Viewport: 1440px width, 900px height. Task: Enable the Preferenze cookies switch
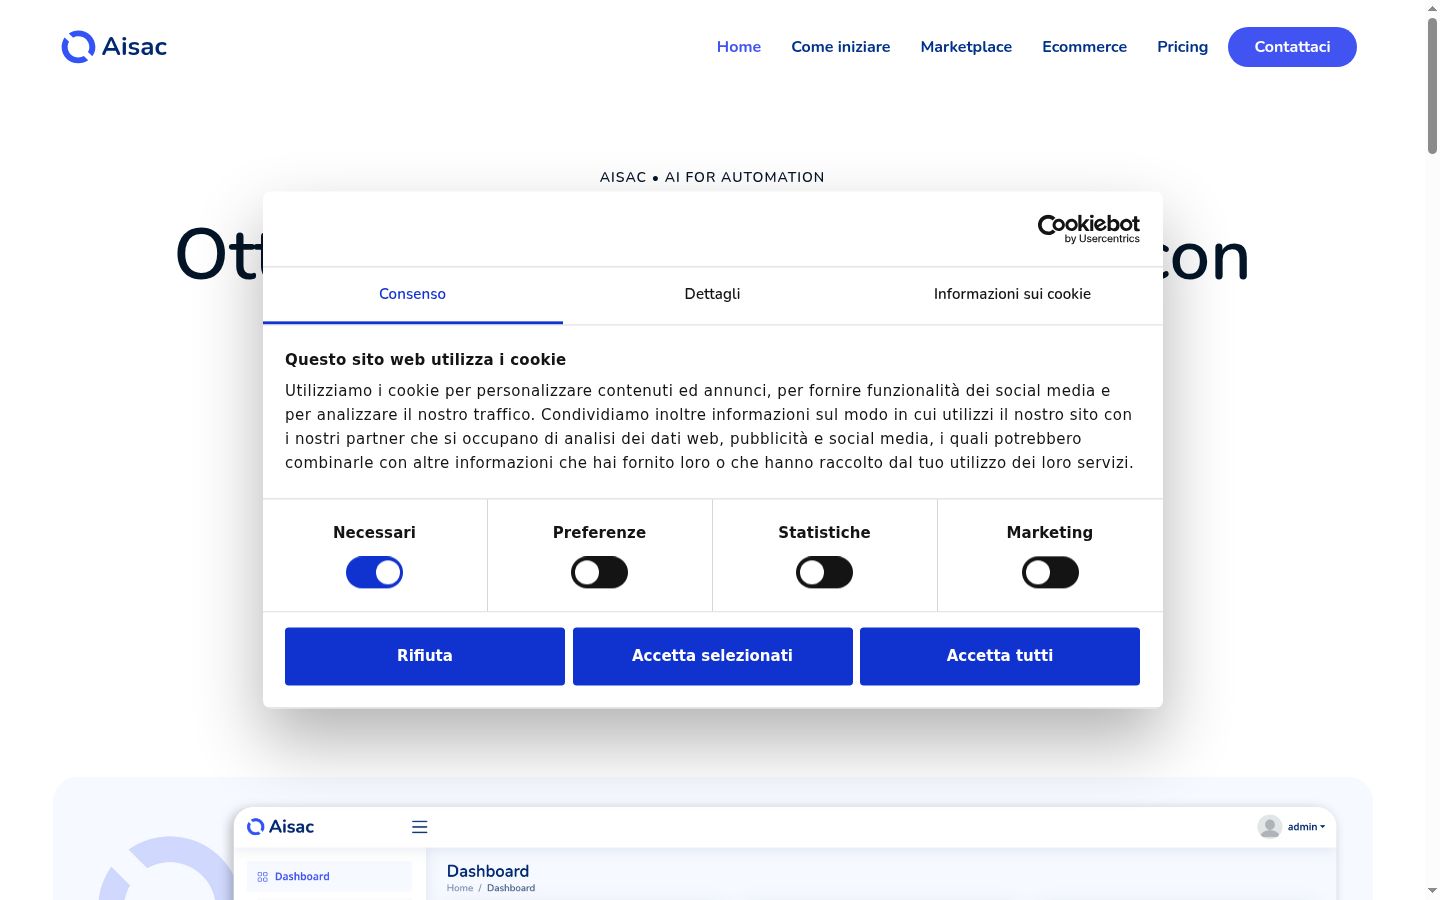tap(599, 573)
